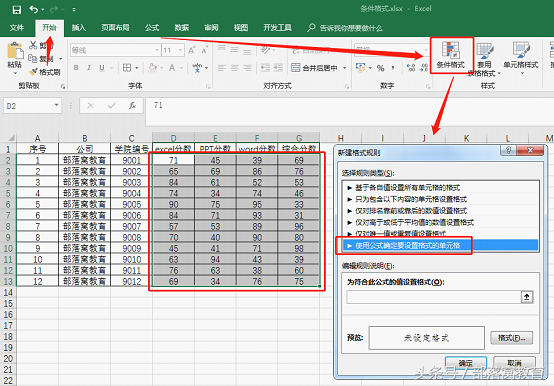Click the Comma Style icon

pos(393,67)
